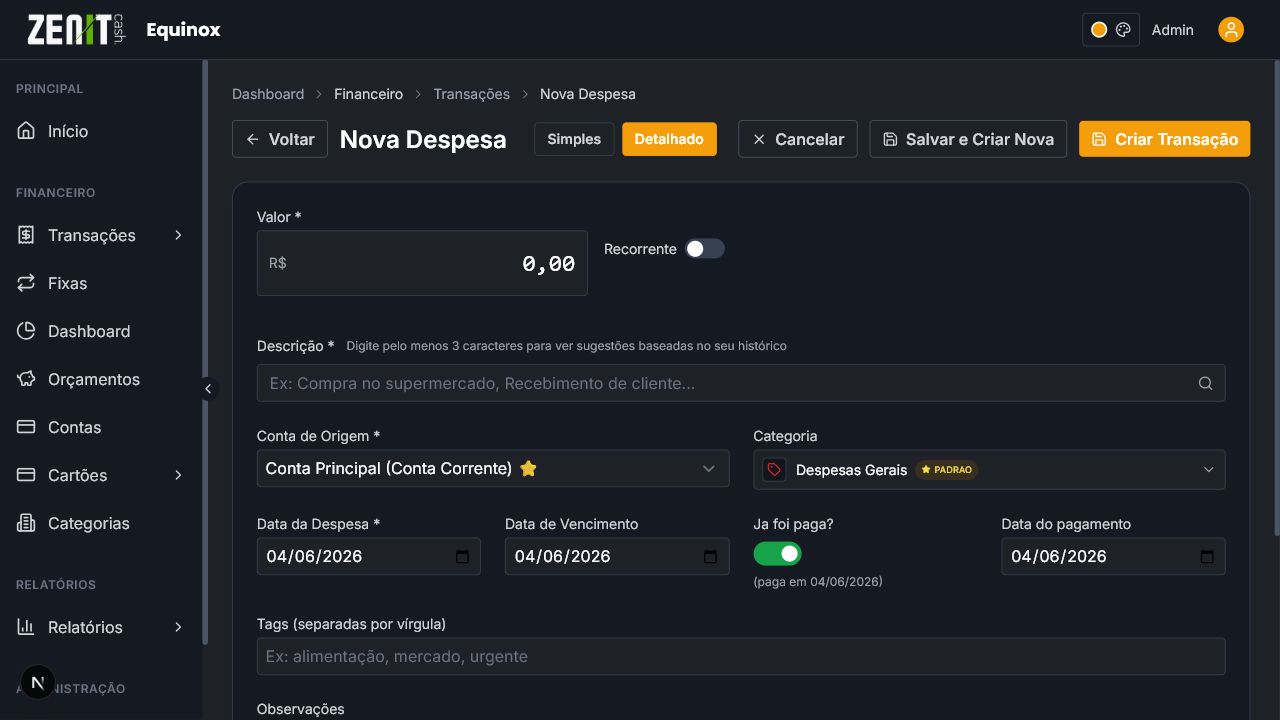Open Fixas in sidebar
The image size is (1280, 720).
tap(100, 283)
